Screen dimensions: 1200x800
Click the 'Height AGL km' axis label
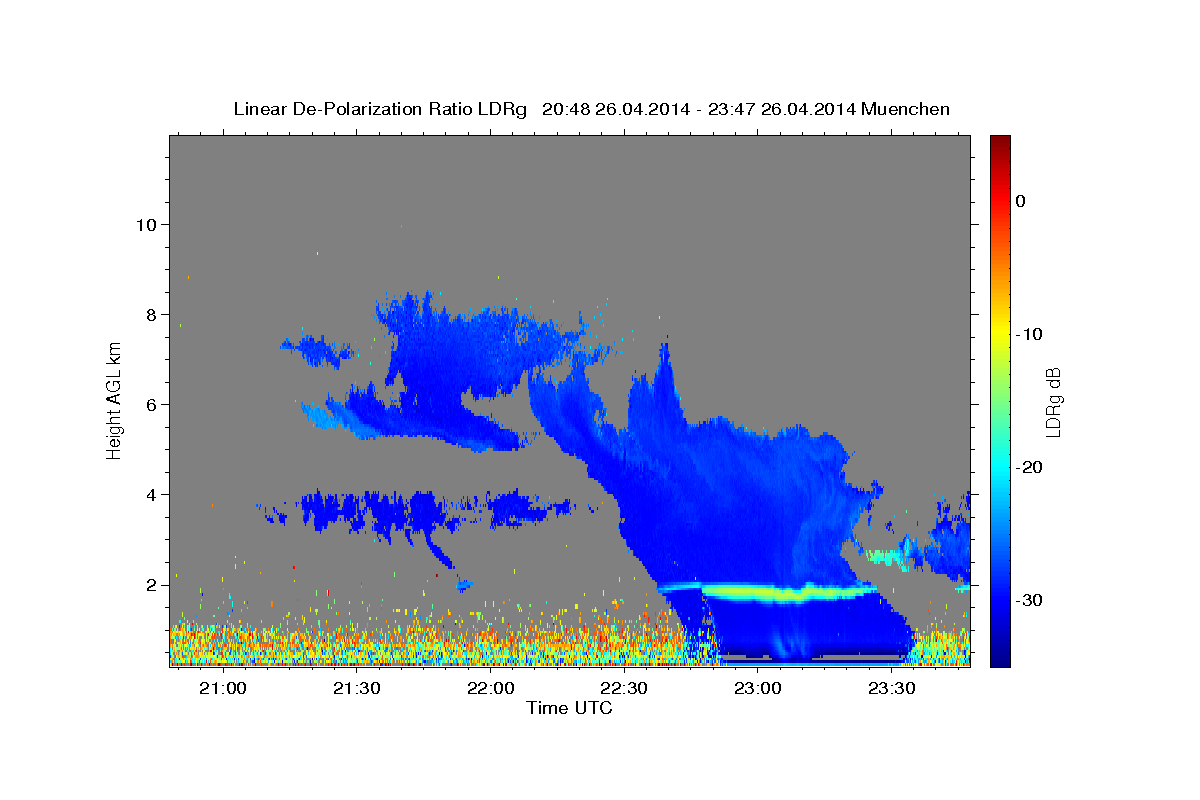[x=115, y=400]
